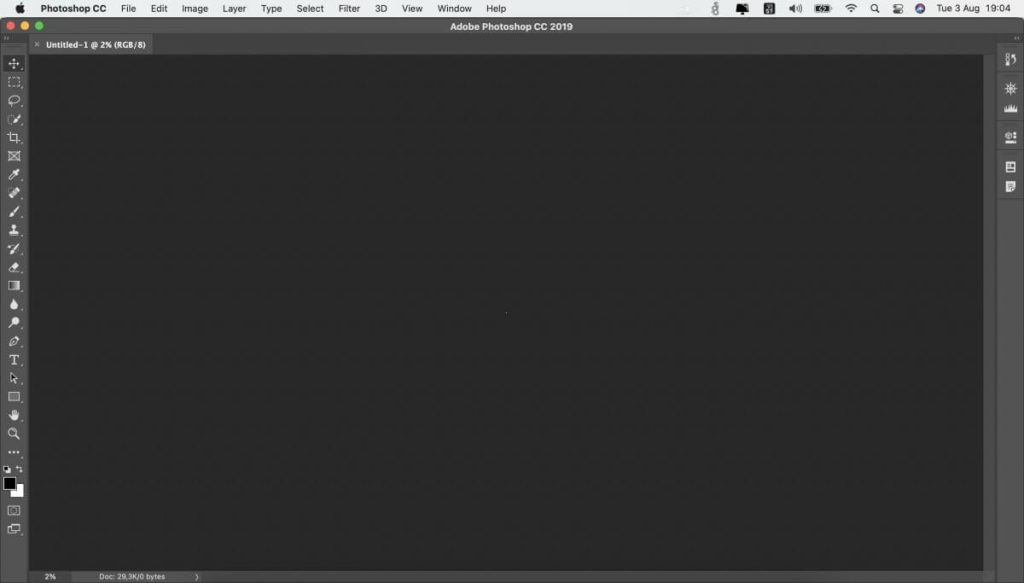
Task: Select the Hand tool
Action: (x=14, y=415)
